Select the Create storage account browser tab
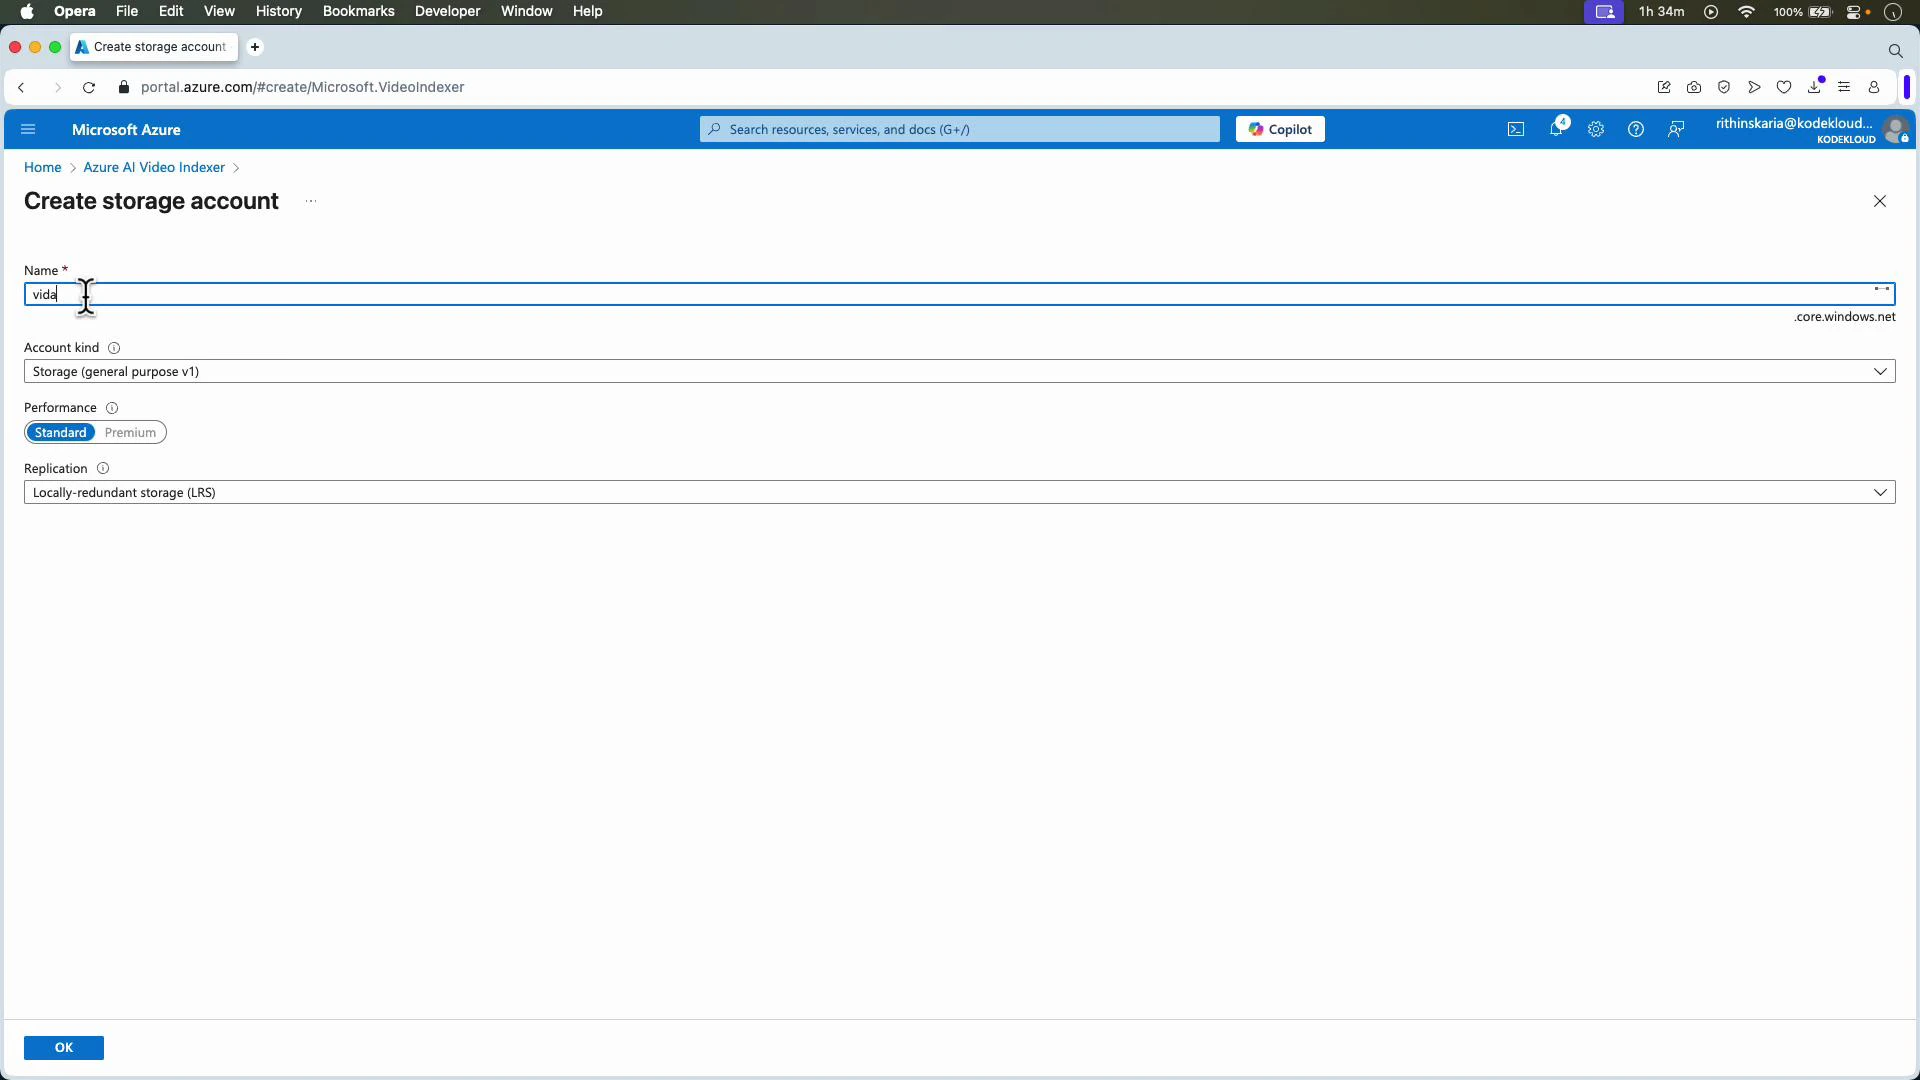 [153, 47]
